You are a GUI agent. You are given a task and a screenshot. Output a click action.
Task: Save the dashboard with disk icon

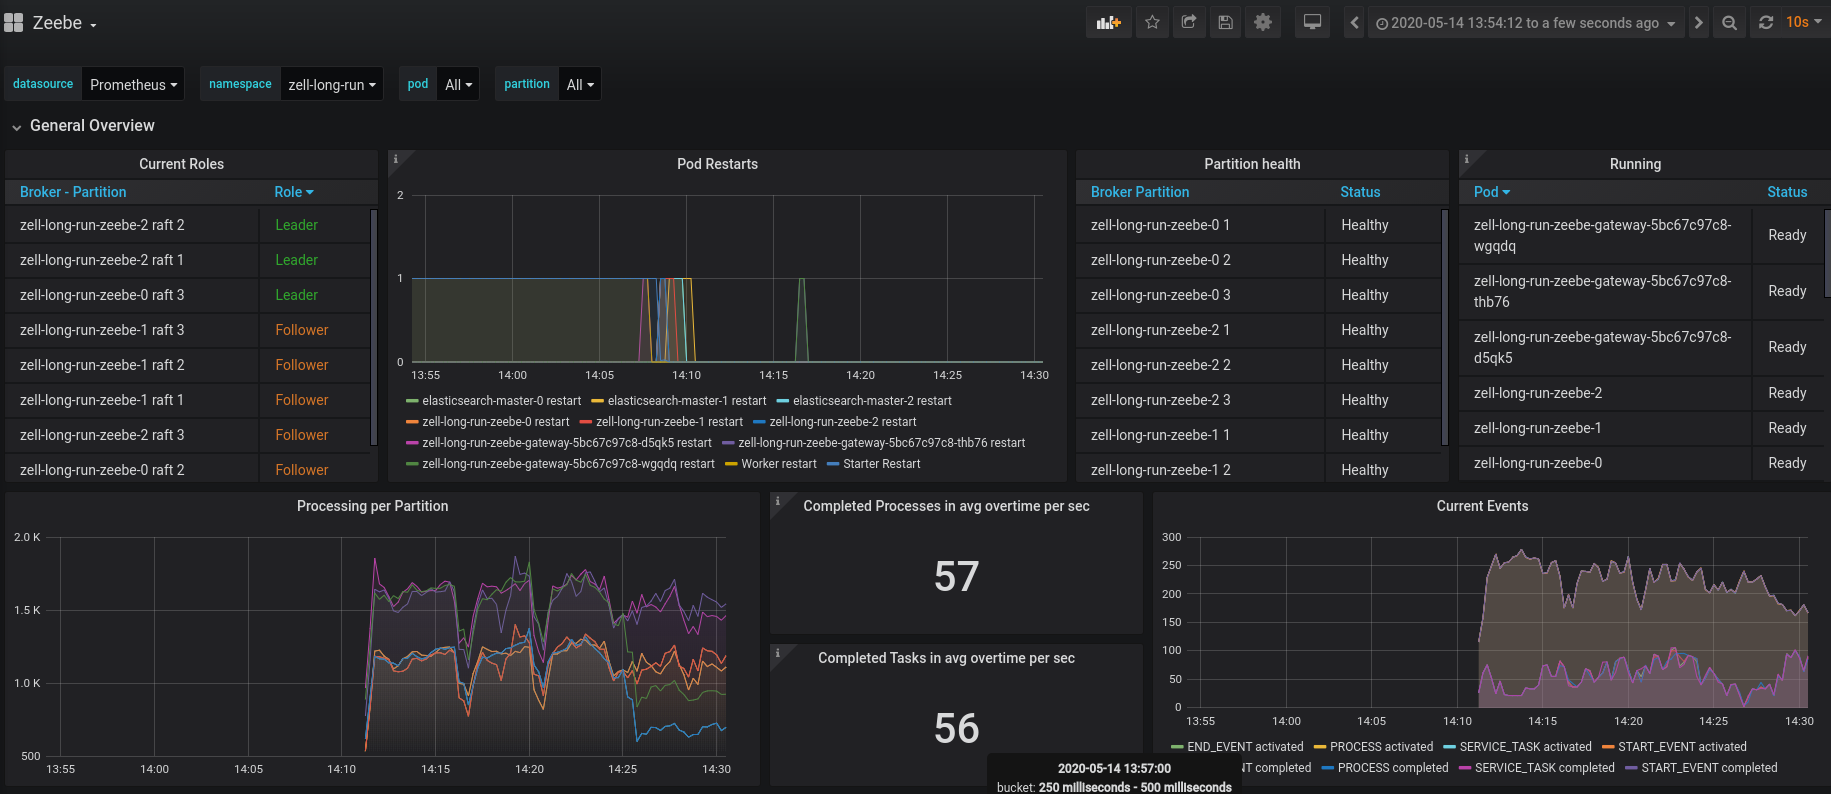coord(1225,22)
